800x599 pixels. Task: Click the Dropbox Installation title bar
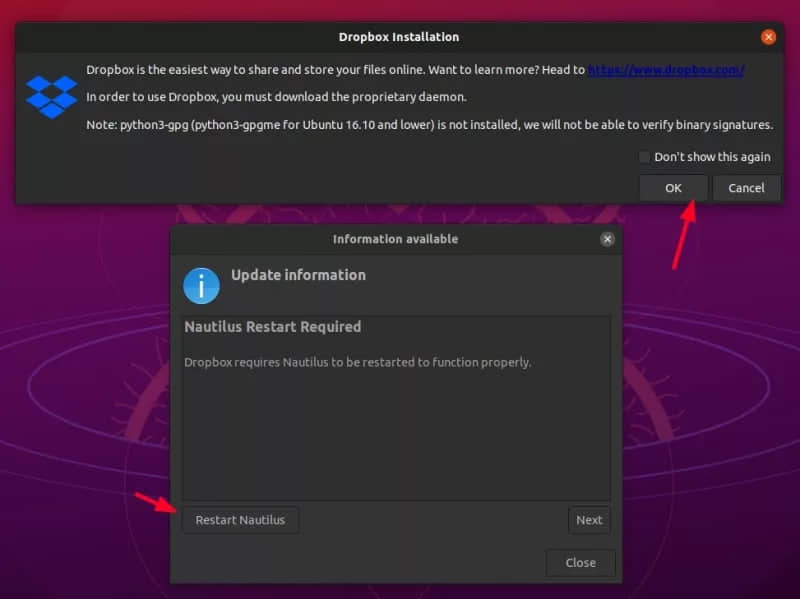click(x=399, y=37)
